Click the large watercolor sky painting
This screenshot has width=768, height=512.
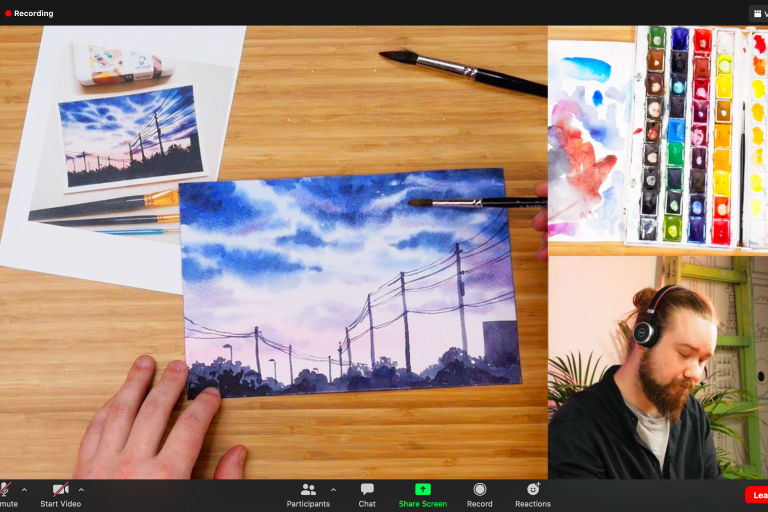350,280
